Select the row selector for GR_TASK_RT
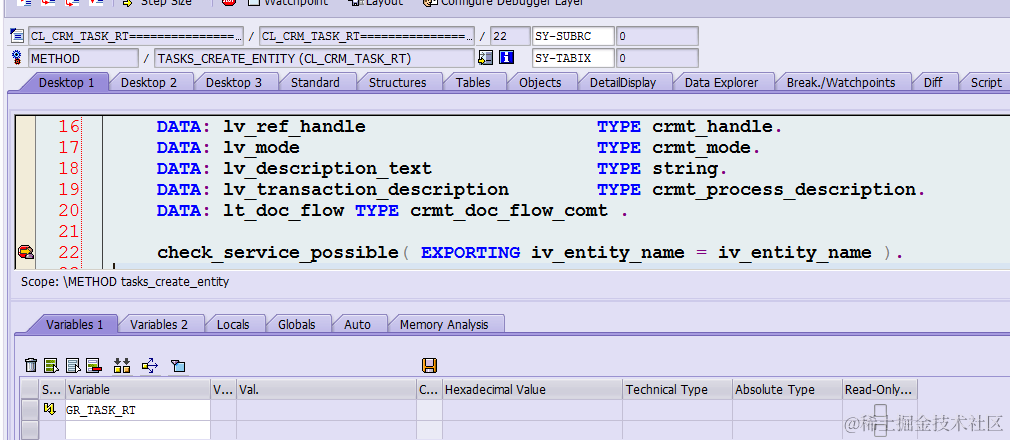 (30, 410)
